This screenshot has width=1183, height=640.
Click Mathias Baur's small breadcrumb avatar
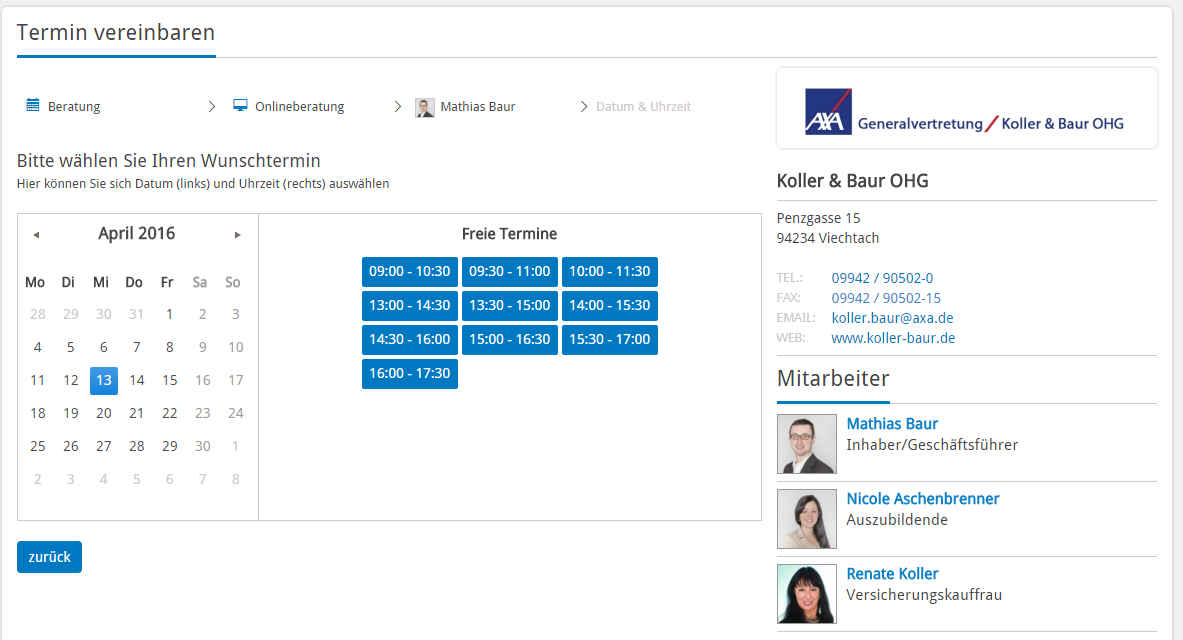[x=425, y=107]
